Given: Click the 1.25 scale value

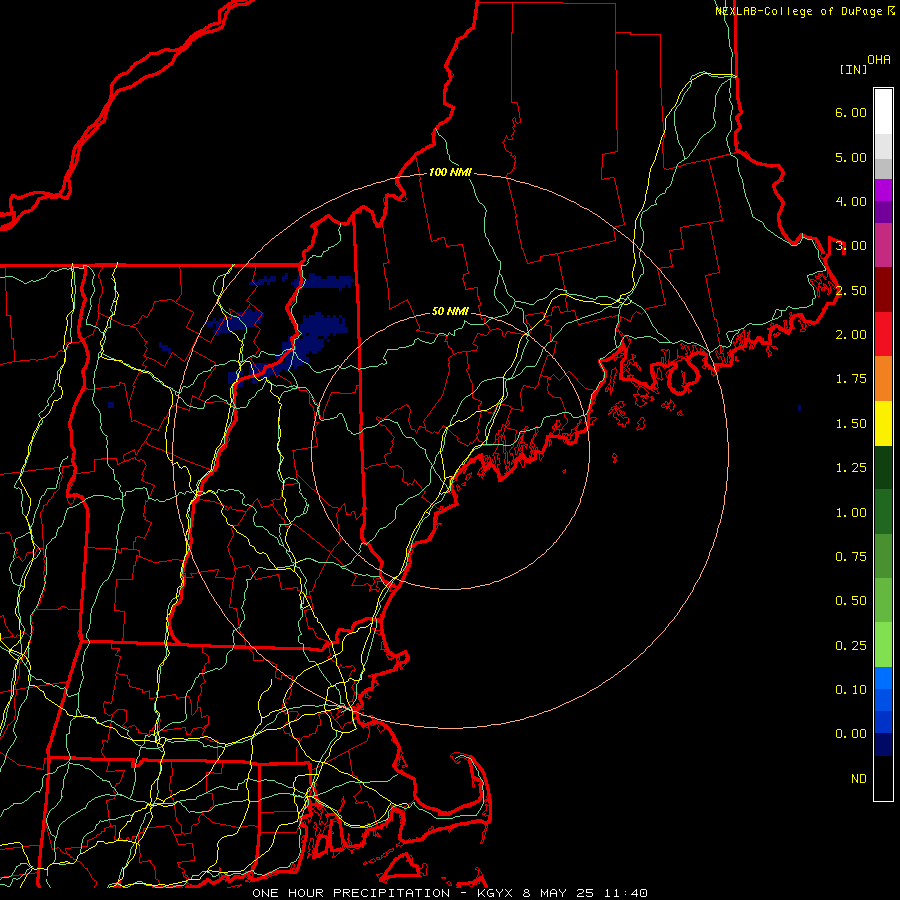Looking at the screenshot, I should pyautogui.click(x=851, y=468).
